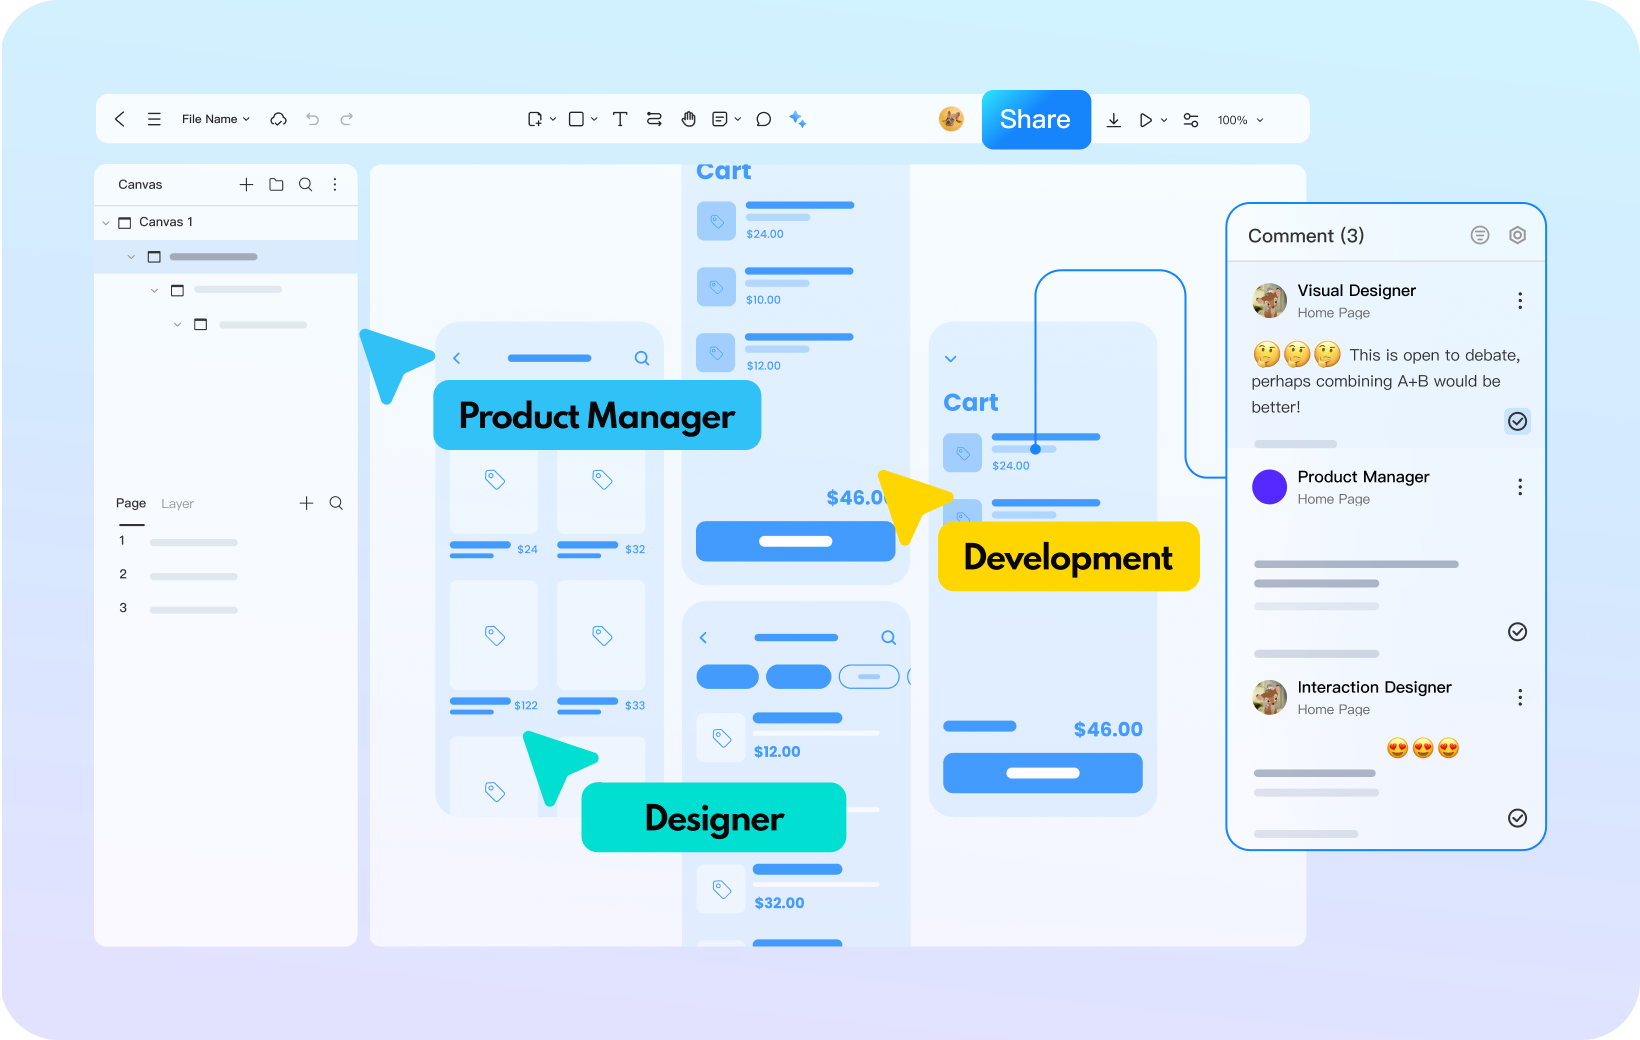Open the AI sparkle tool
Viewport: 1640px width, 1040px height.
(x=797, y=119)
